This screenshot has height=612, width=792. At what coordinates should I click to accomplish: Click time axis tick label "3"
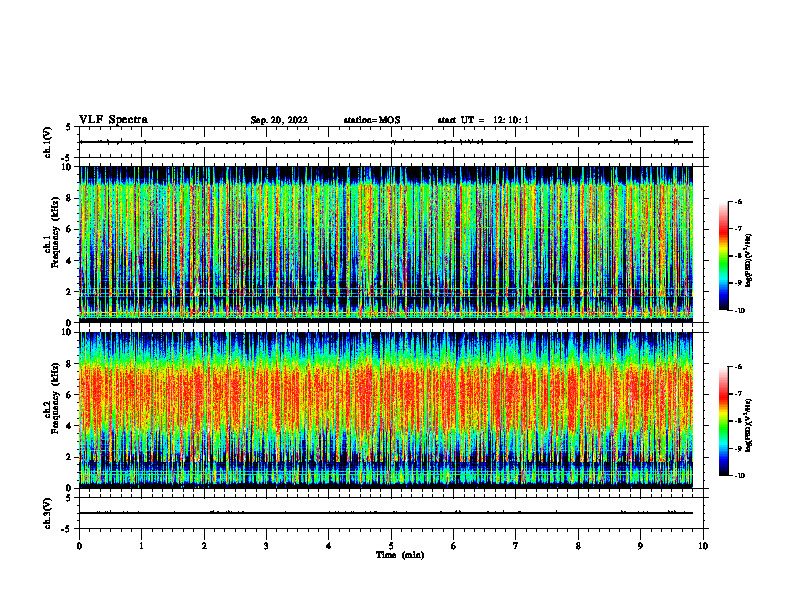point(266,546)
